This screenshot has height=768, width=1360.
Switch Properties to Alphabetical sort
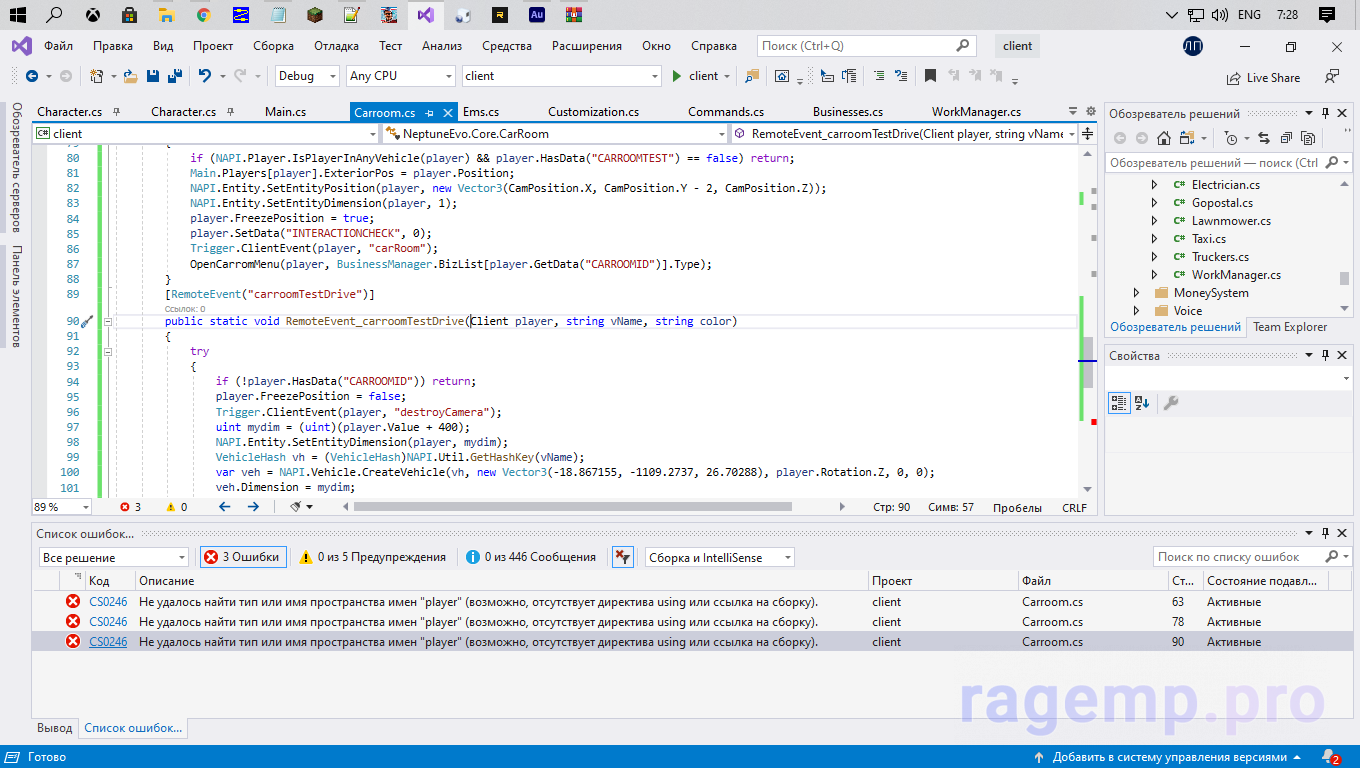tap(1141, 403)
